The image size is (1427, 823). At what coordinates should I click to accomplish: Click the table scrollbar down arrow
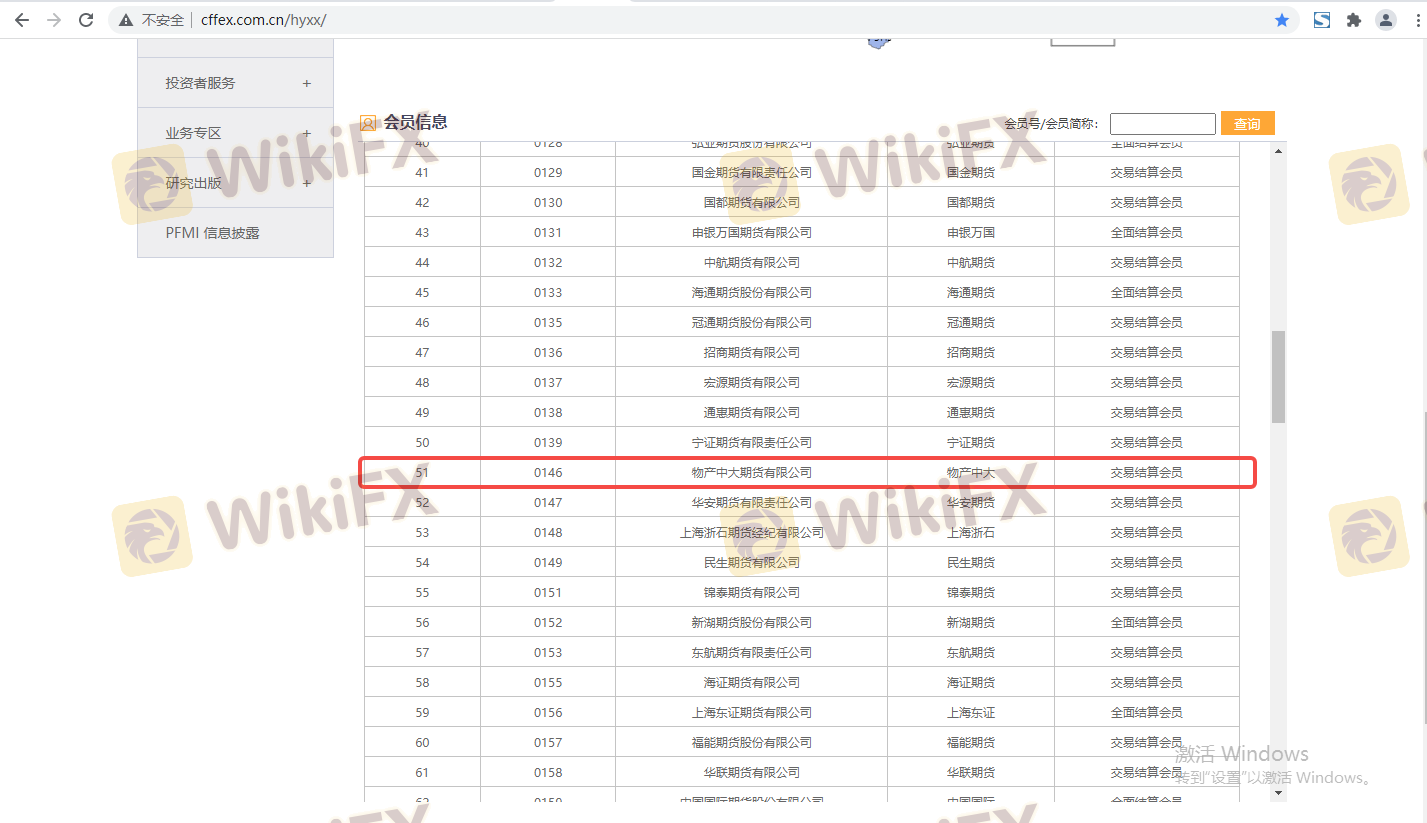coord(1278,792)
